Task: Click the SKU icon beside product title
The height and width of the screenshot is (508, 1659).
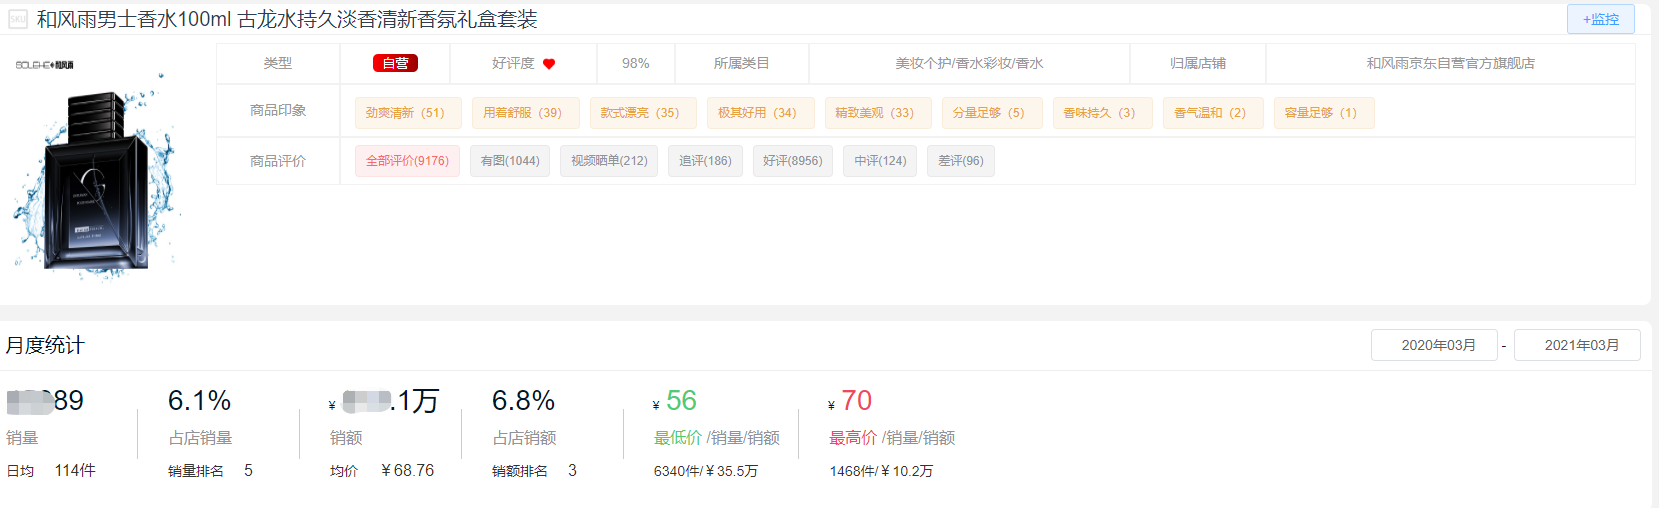Action: tap(18, 19)
